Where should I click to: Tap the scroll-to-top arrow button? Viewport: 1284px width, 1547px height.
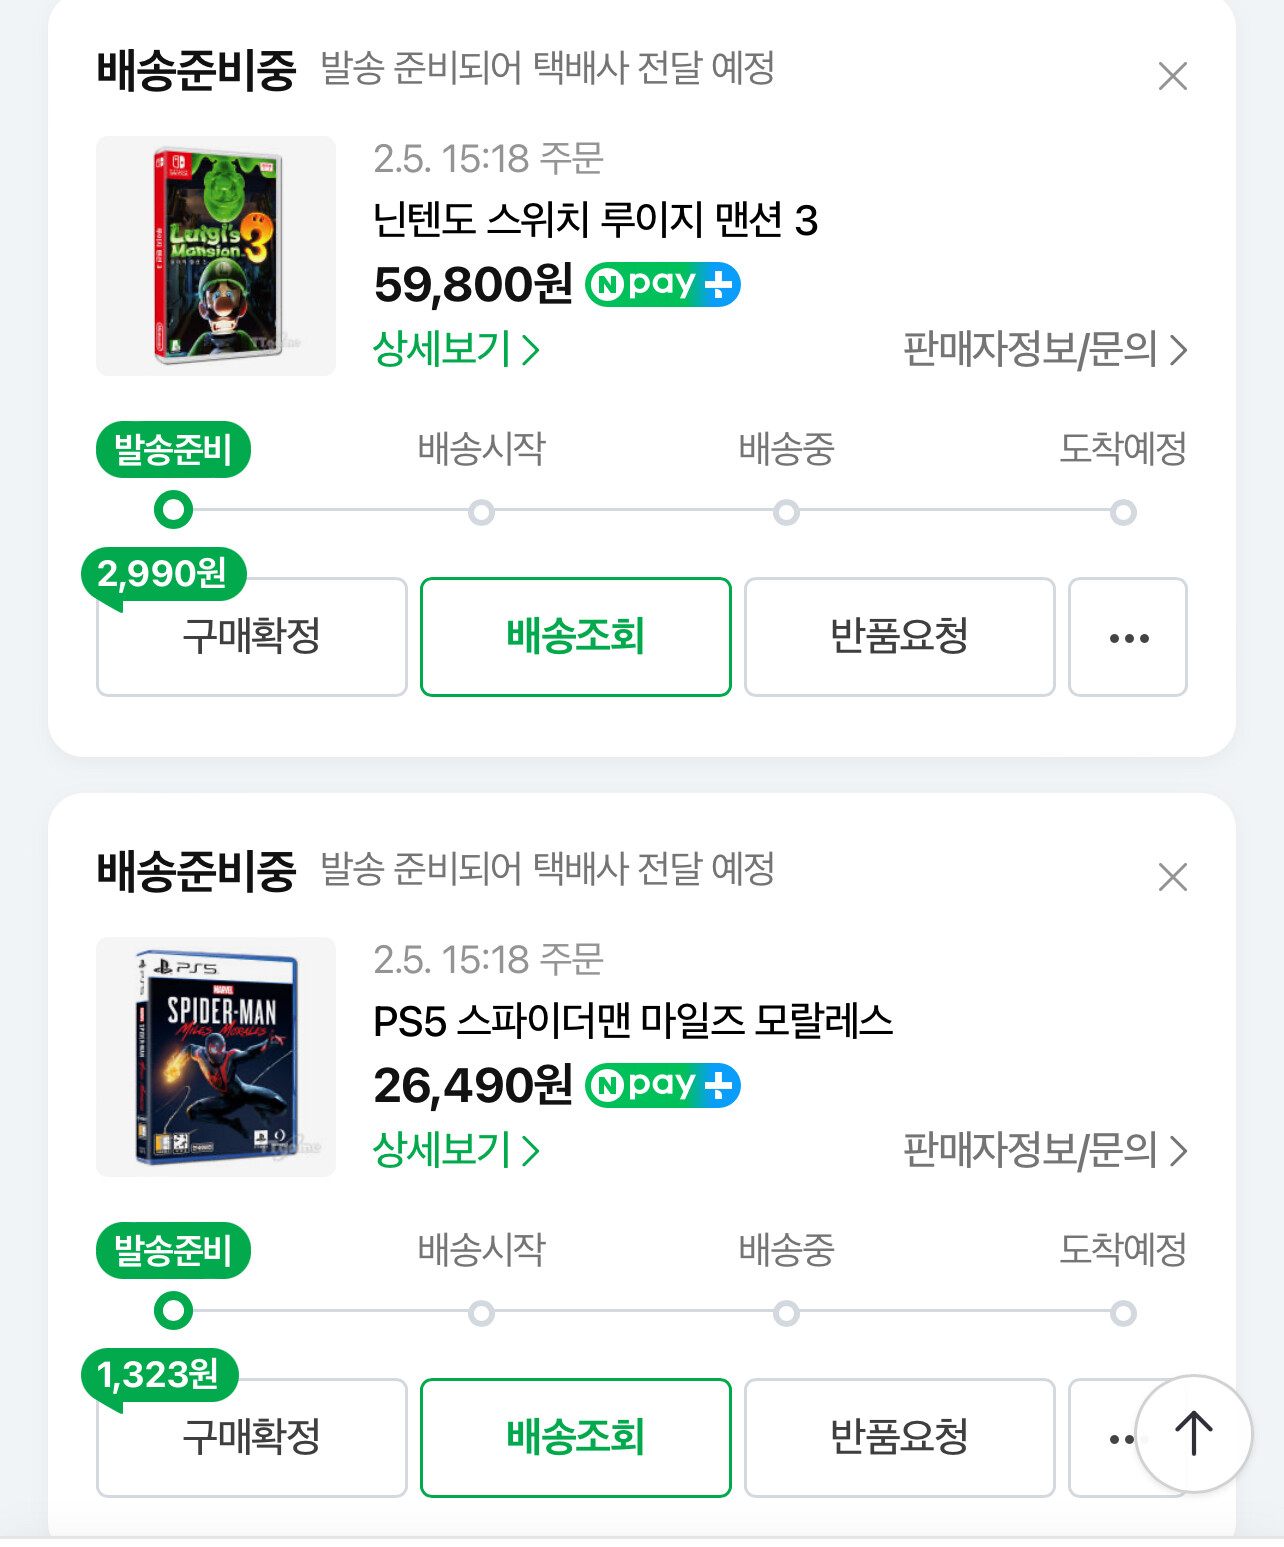pyautogui.click(x=1193, y=1433)
